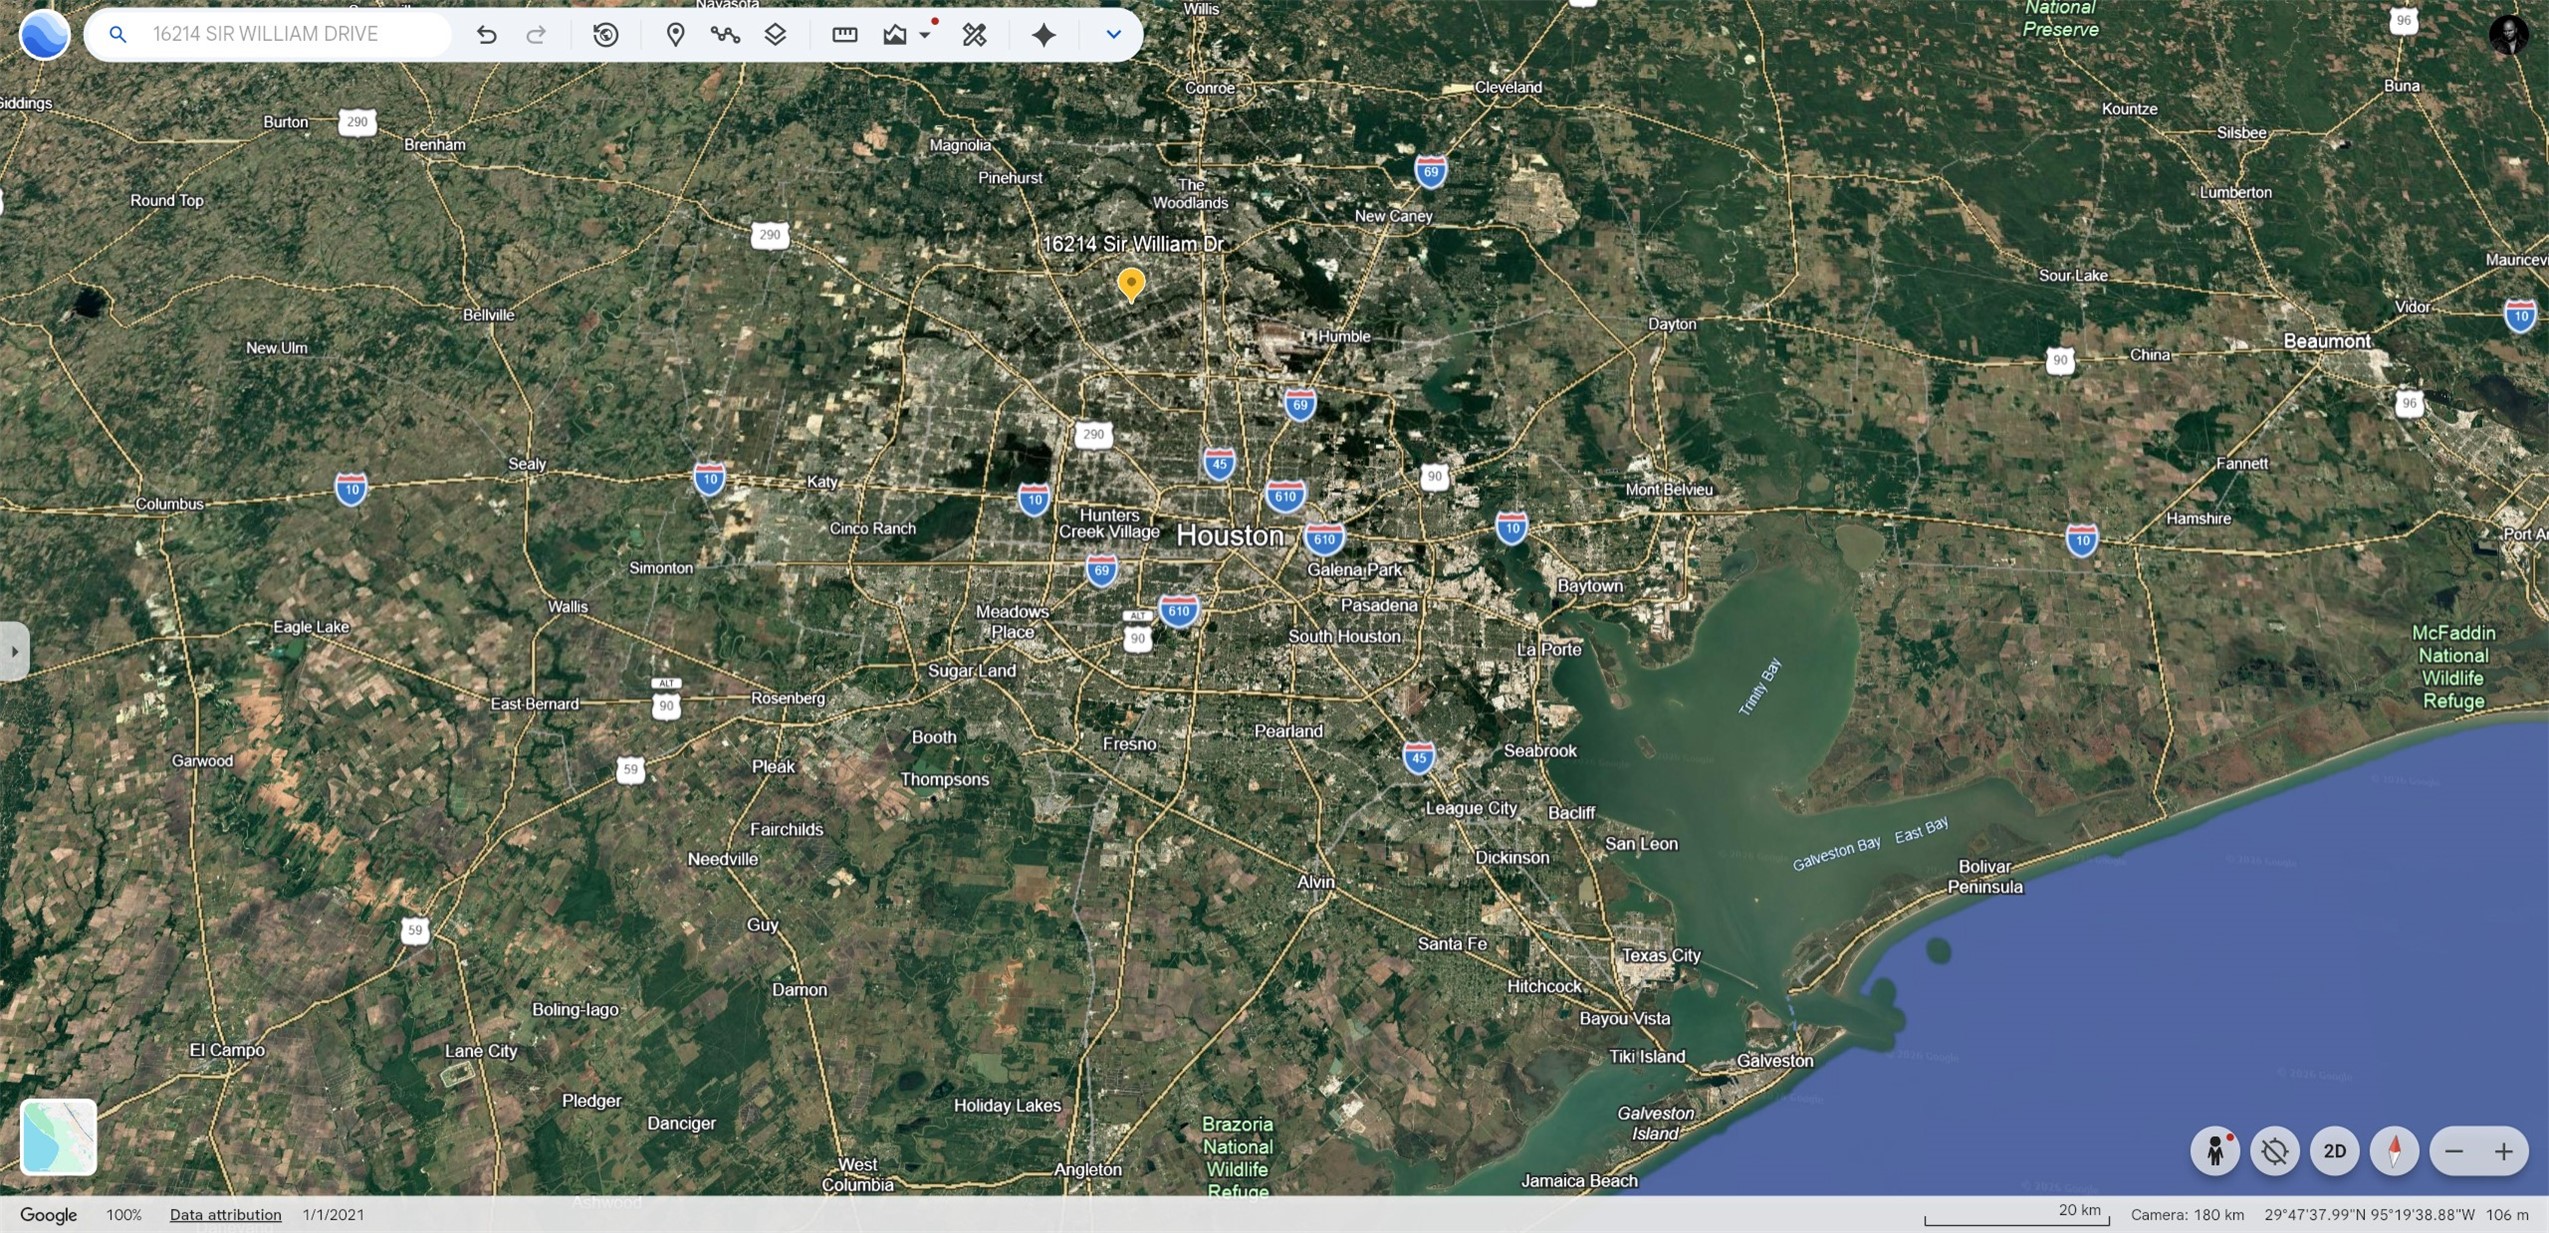Click the Galveston city label

tap(1775, 1060)
